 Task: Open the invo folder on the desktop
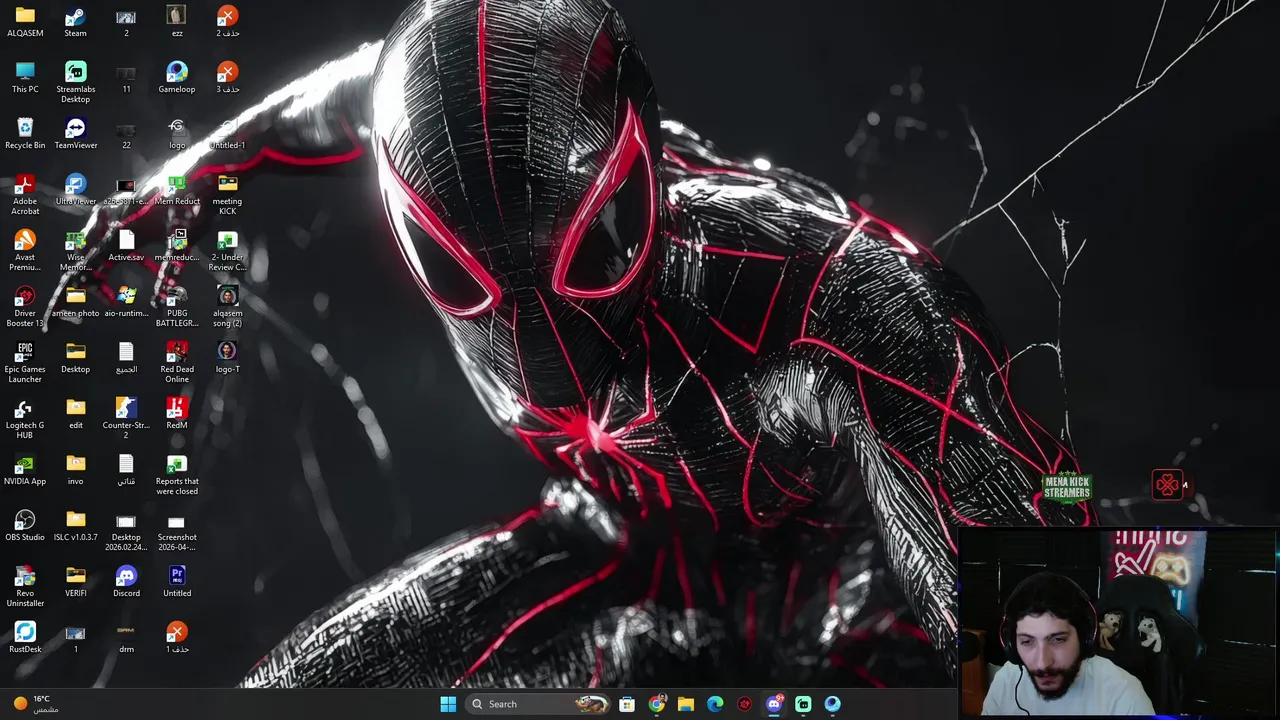click(x=75, y=469)
